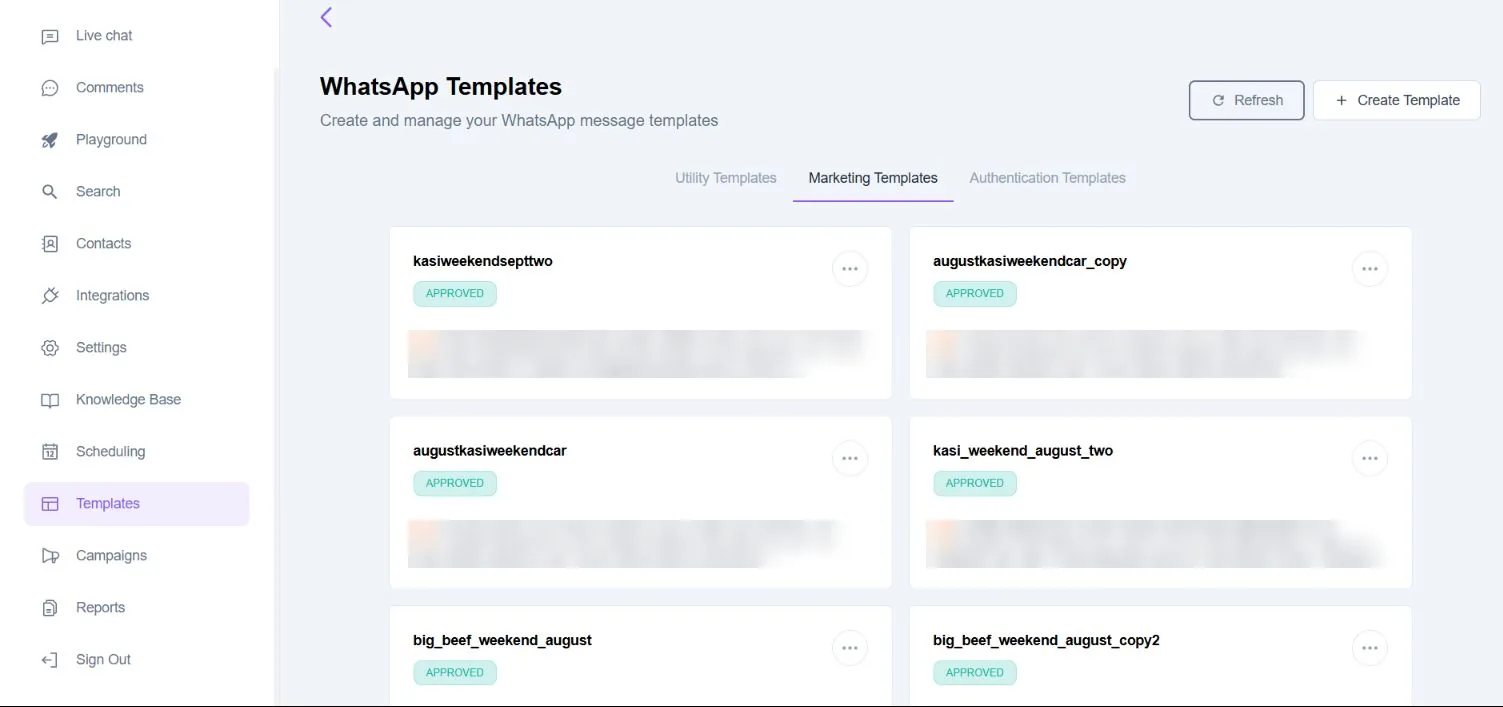Click APPROVED badge on big_beef_weekend_august card
This screenshot has height=707, width=1503.
[x=455, y=673]
